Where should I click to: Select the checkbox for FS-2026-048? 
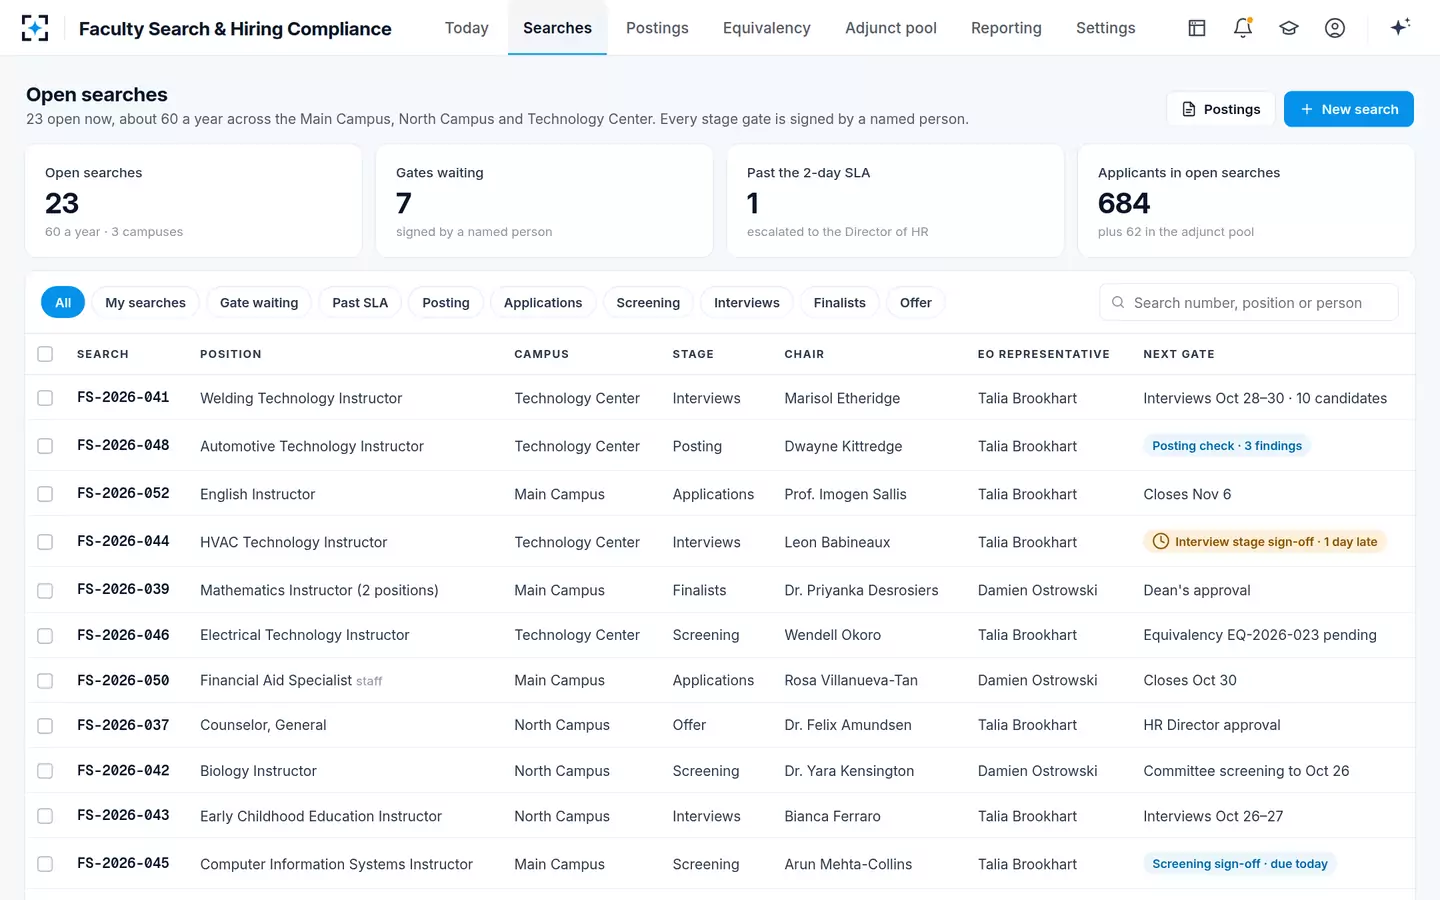pyautogui.click(x=45, y=446)
